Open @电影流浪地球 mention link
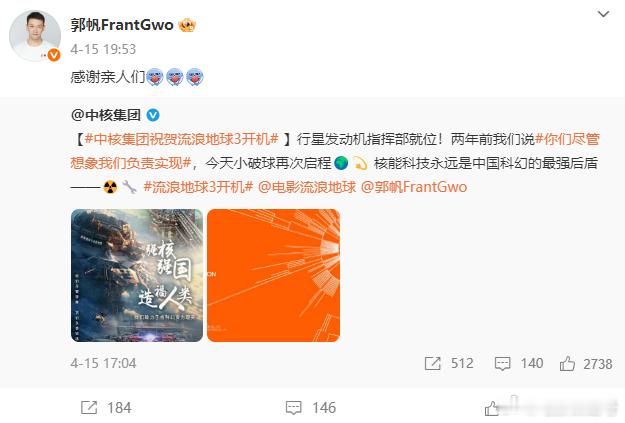Screen dimensions: 625x423 click(307, 187)
